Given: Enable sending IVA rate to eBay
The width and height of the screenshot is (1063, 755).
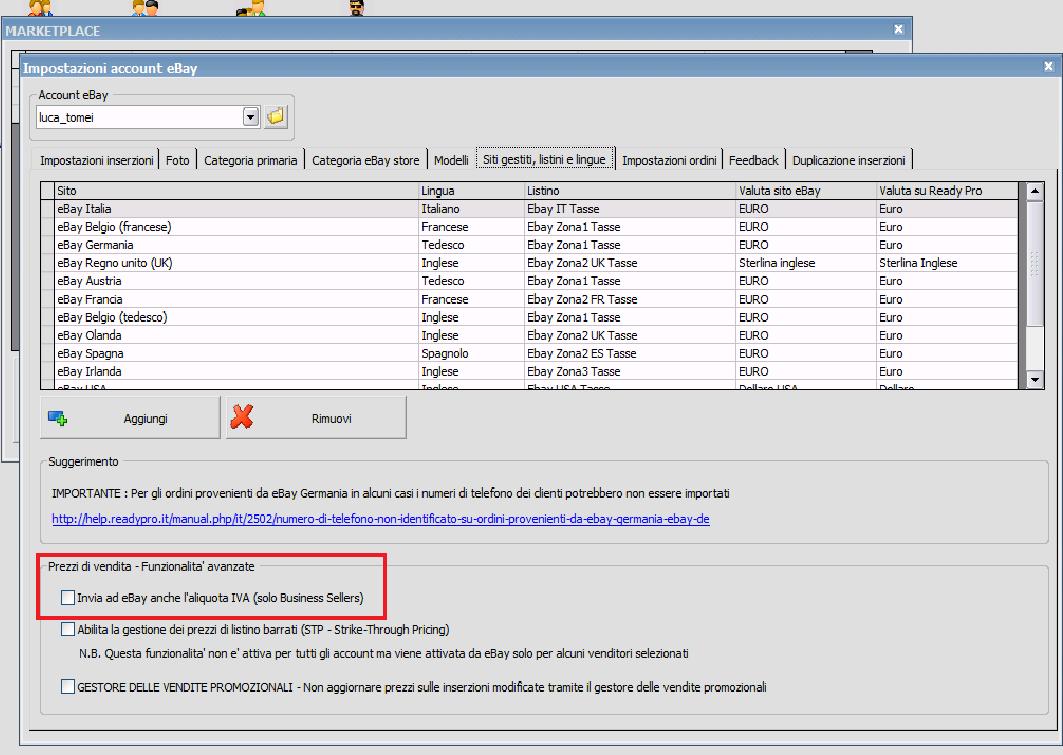Looking at the screenshot, I should (67, 598).
